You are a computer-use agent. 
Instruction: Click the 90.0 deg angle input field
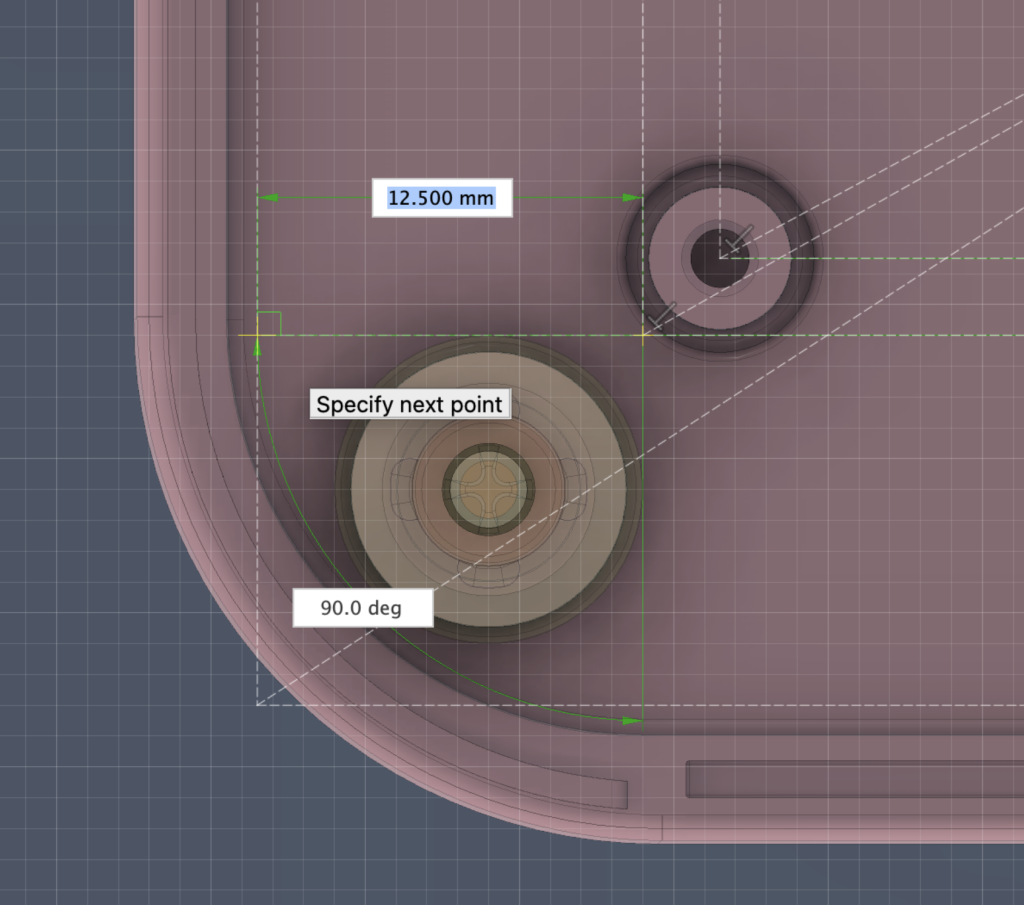362,608
